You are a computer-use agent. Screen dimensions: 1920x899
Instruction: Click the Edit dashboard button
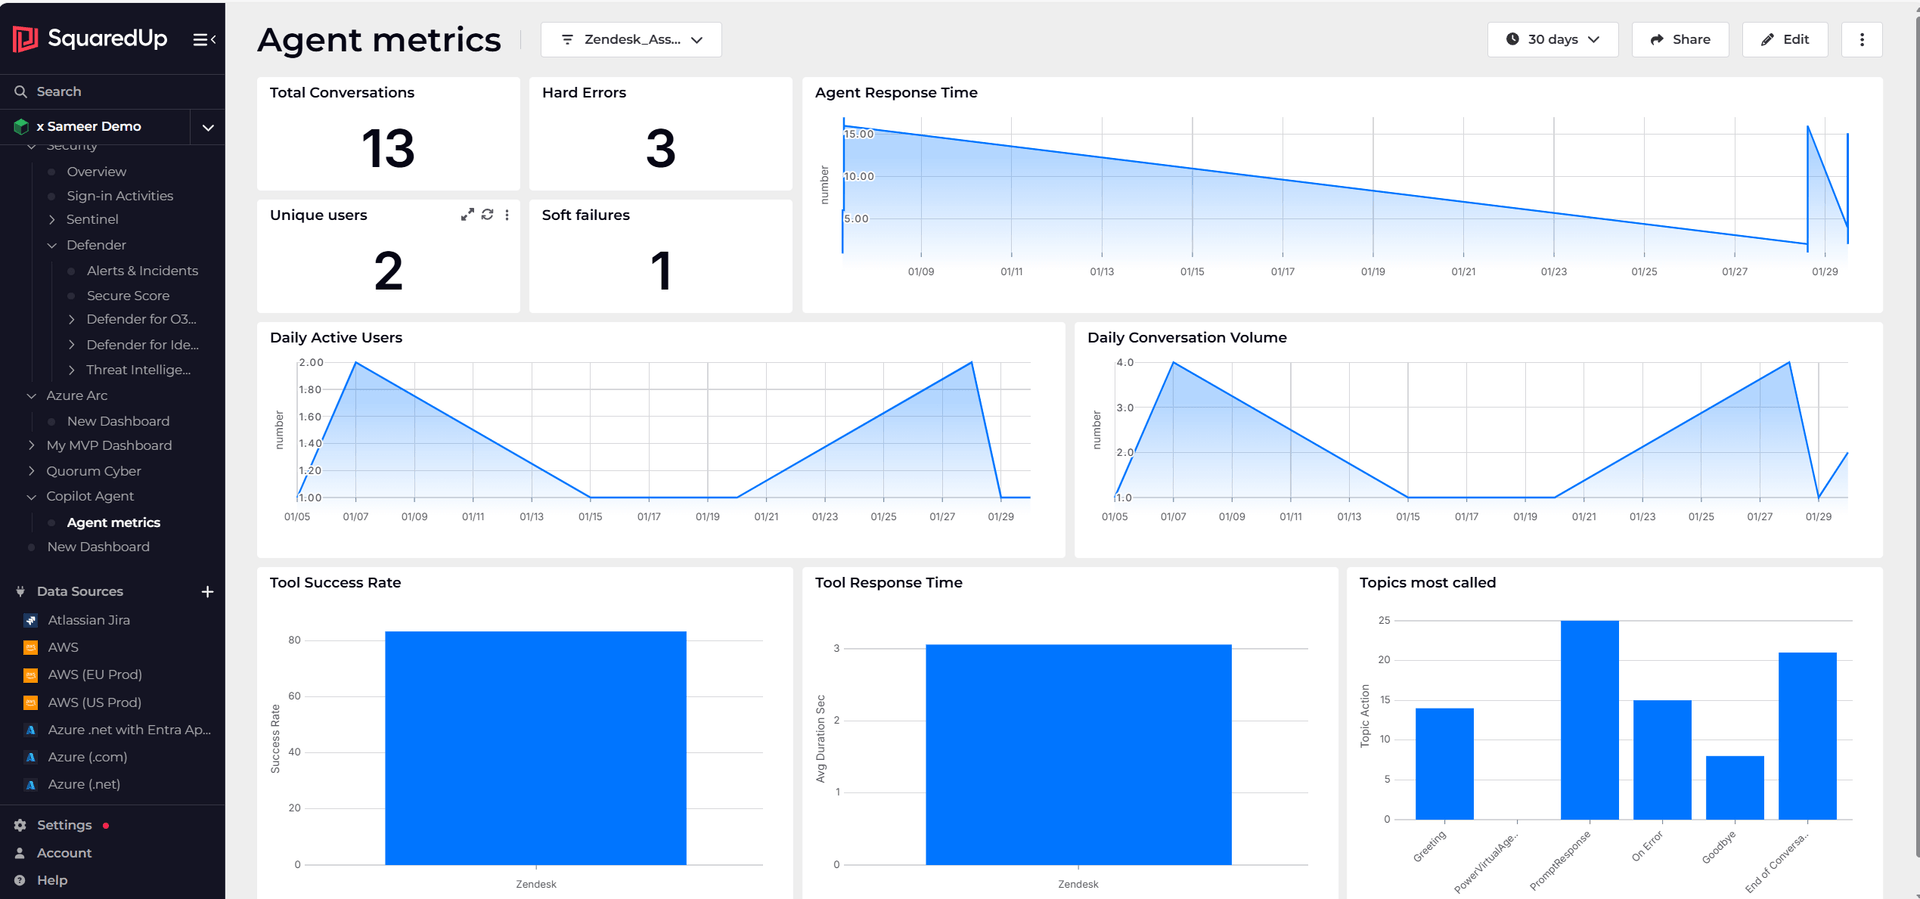click(1784, 40)
